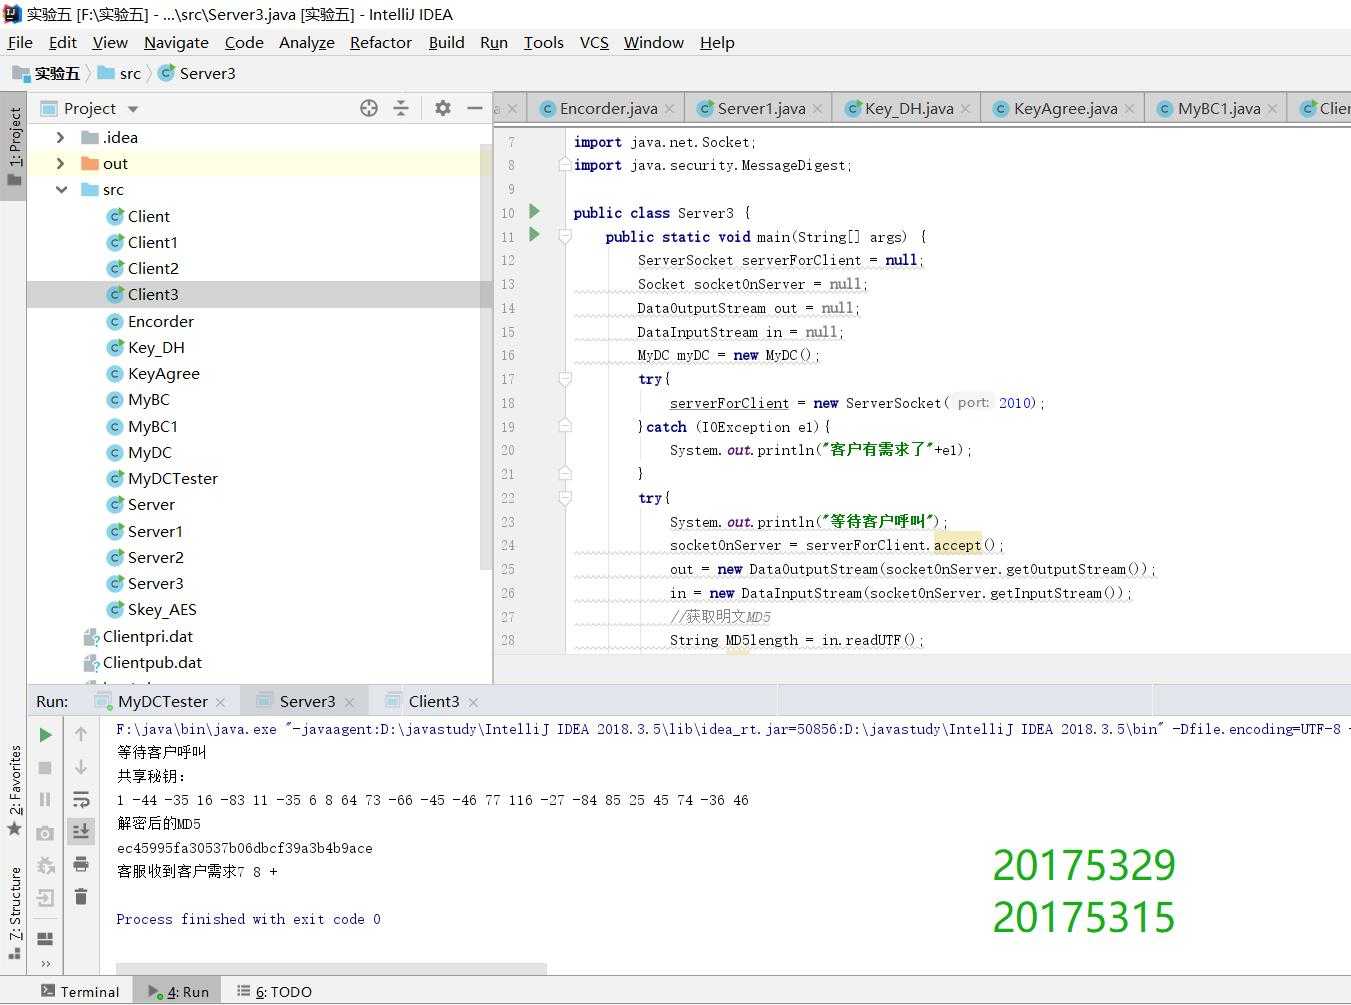This screenshot has height=1005, width=1351.
Task: Click the run gutter icon beside class Server3
Action: click(534, 212)
